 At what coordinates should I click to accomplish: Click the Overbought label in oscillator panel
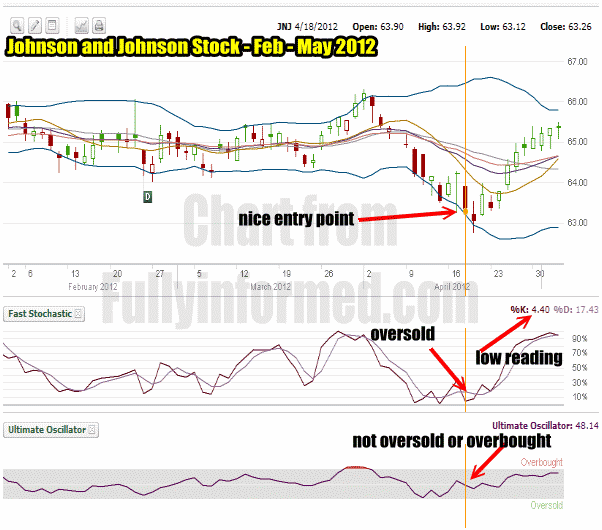click(x=541, y=462)
